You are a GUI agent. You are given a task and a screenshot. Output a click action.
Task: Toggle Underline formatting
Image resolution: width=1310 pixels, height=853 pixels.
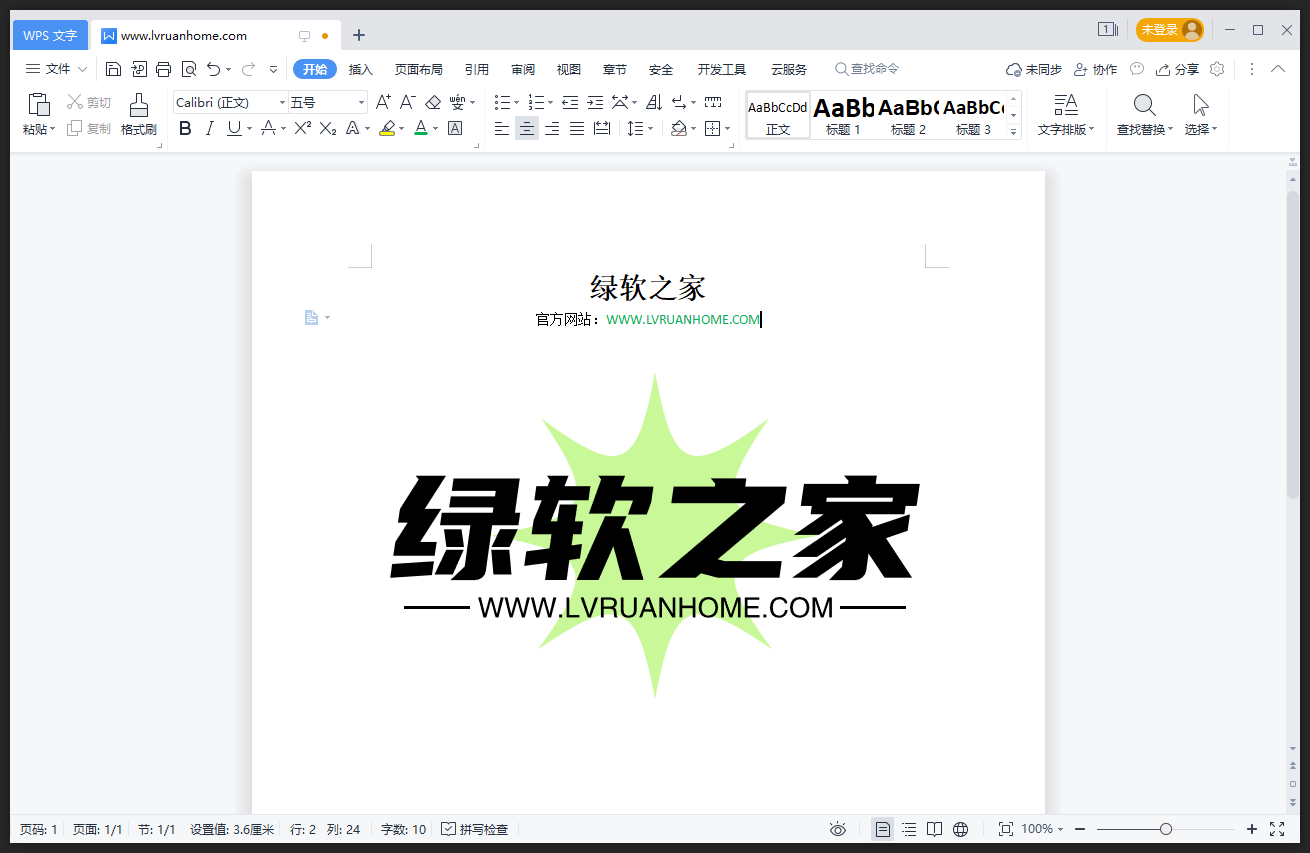233,128
